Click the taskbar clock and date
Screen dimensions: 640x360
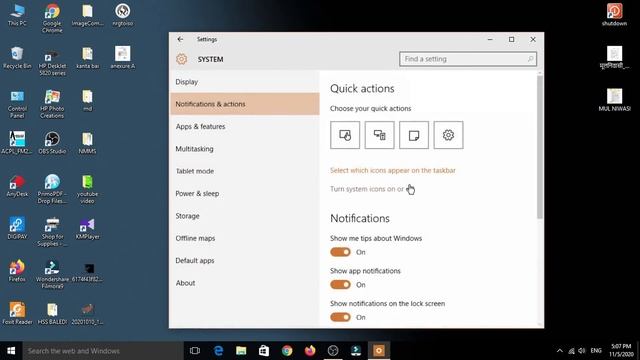(621, 351)
